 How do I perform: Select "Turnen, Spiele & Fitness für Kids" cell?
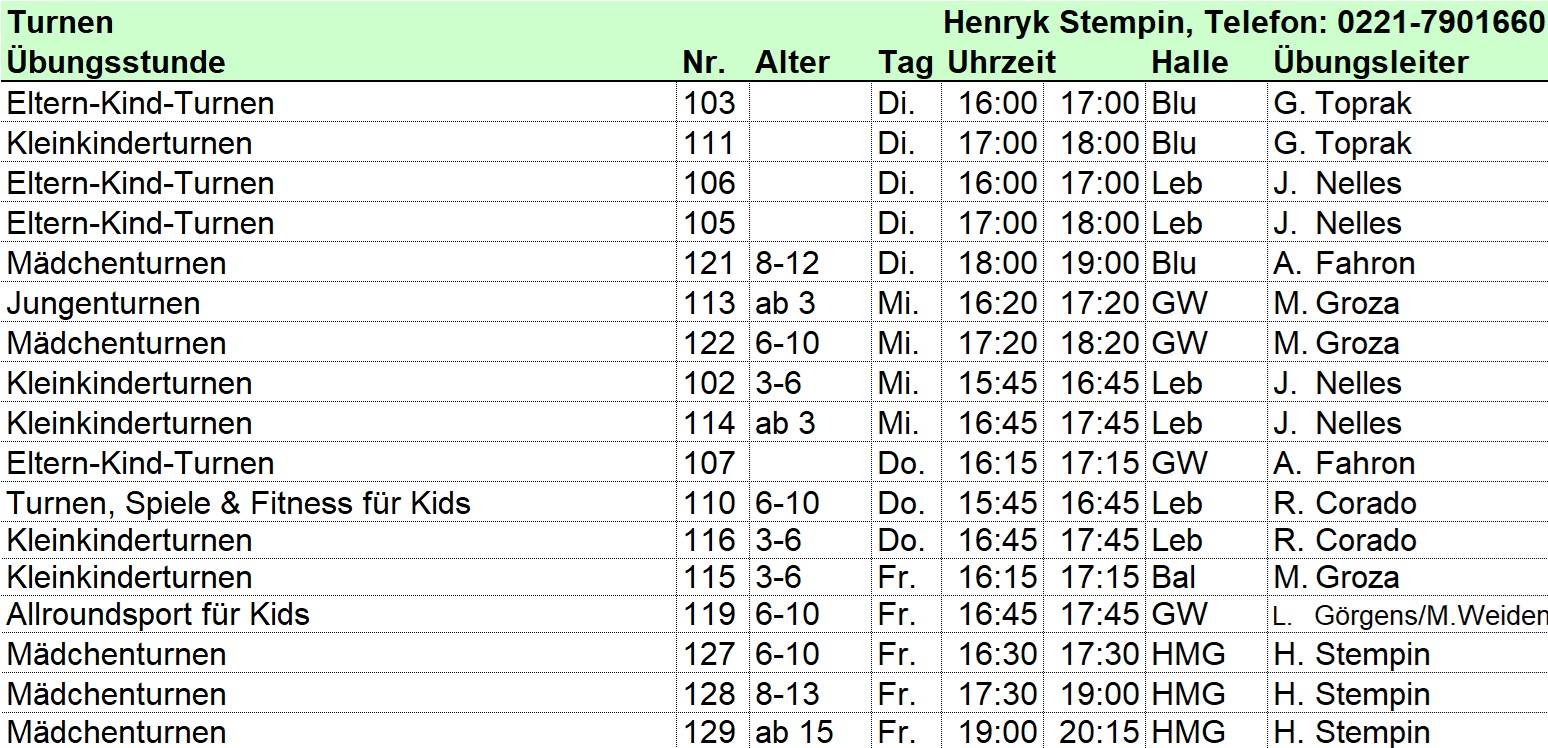[x=239, y=502]
